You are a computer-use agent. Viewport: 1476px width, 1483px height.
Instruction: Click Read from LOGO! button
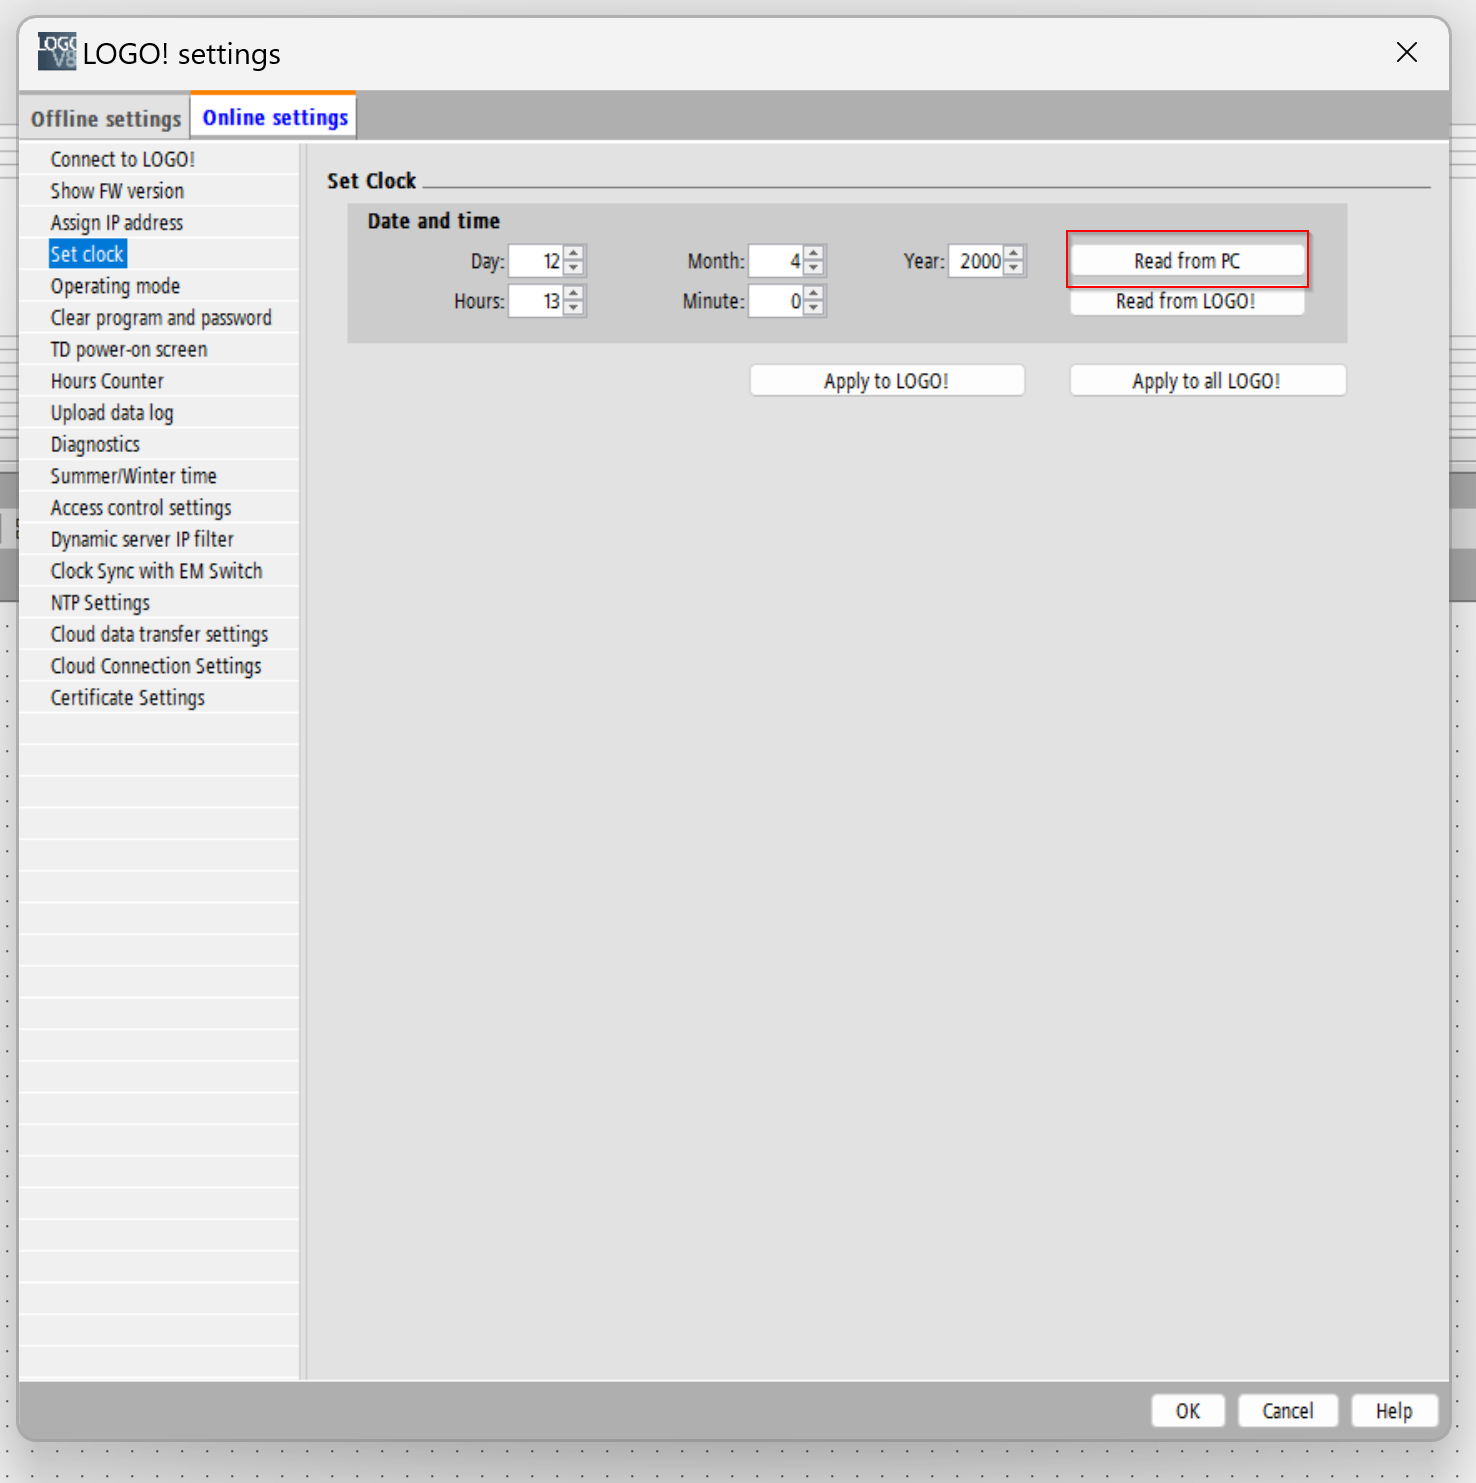pyautogui.click(x=1187, y=301)
